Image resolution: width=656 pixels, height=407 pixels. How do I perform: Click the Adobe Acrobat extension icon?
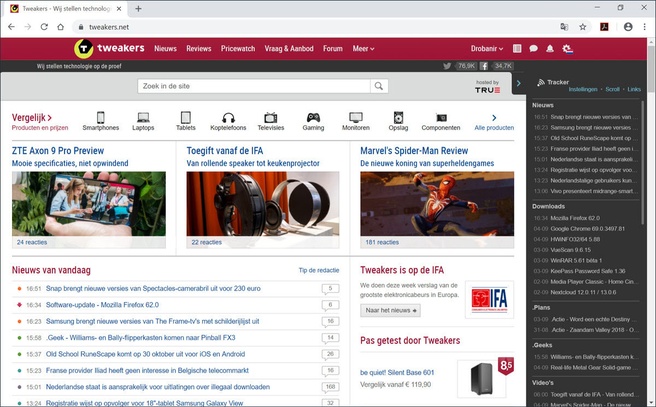pos(604,27)
